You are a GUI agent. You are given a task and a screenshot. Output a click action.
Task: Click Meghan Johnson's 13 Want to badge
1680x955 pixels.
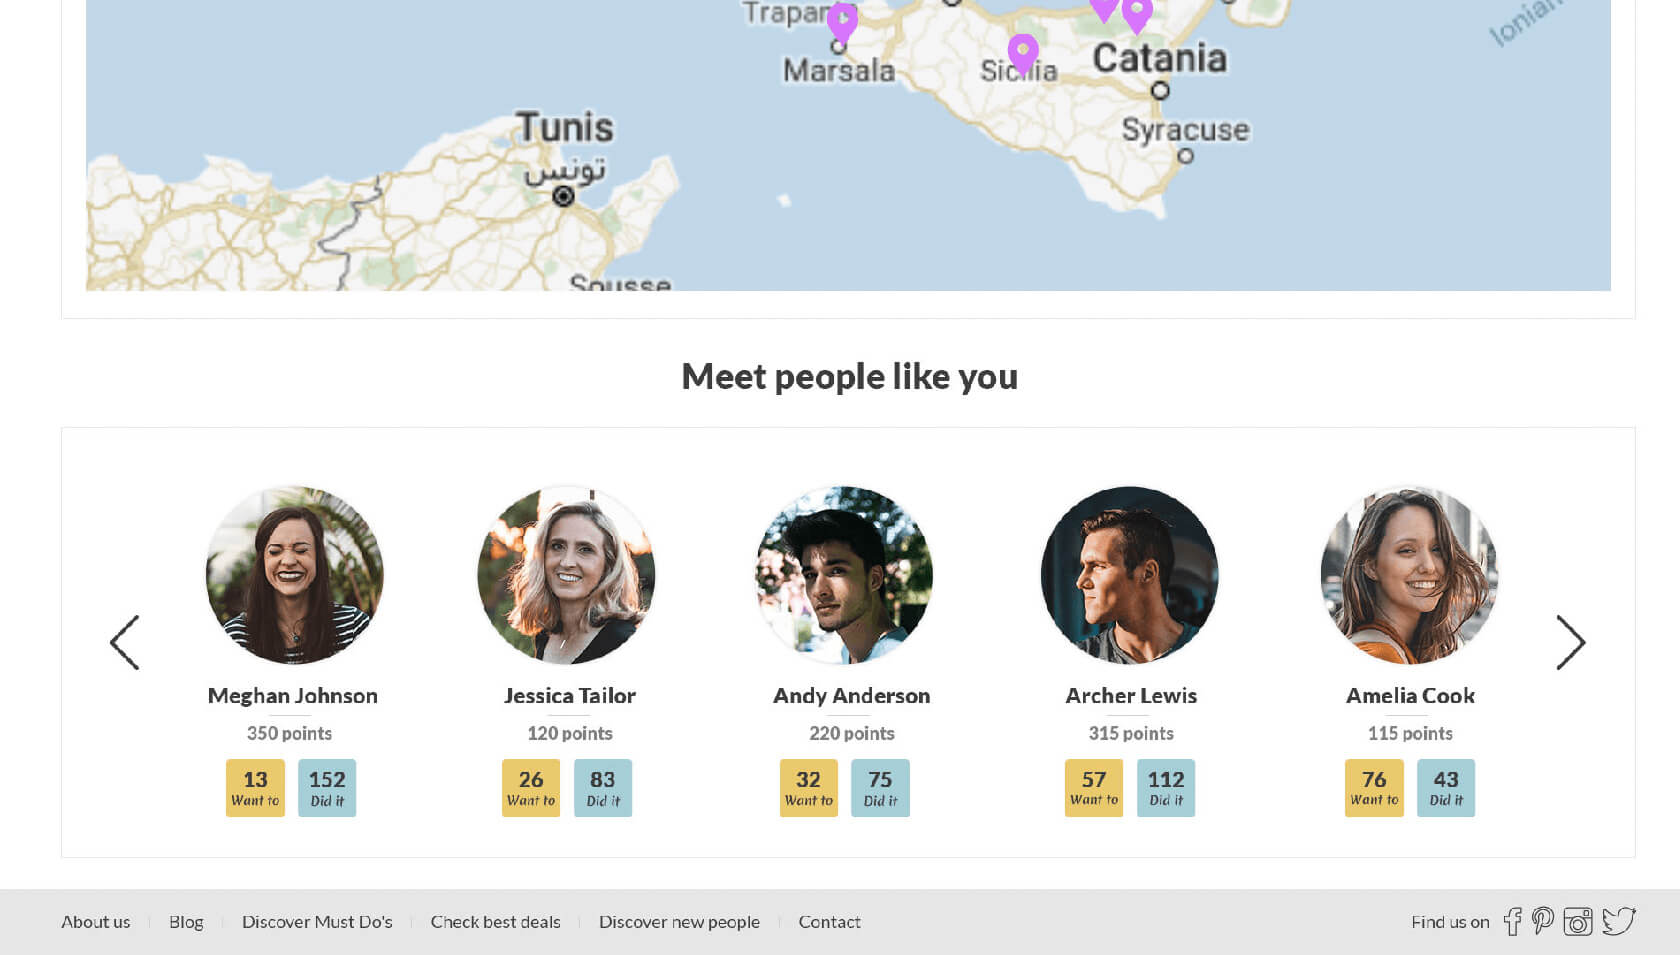[255, 788]
